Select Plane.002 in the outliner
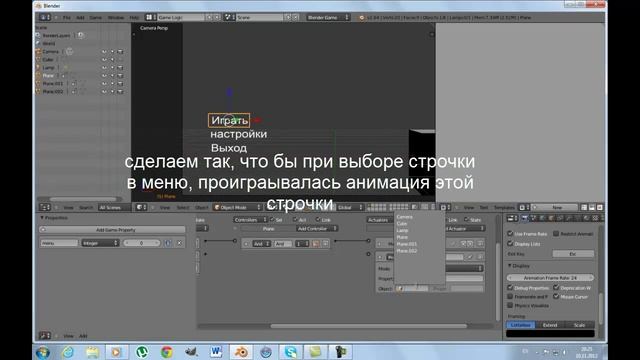This screenshot has height=360, width=640. click(x=53, y=92)
